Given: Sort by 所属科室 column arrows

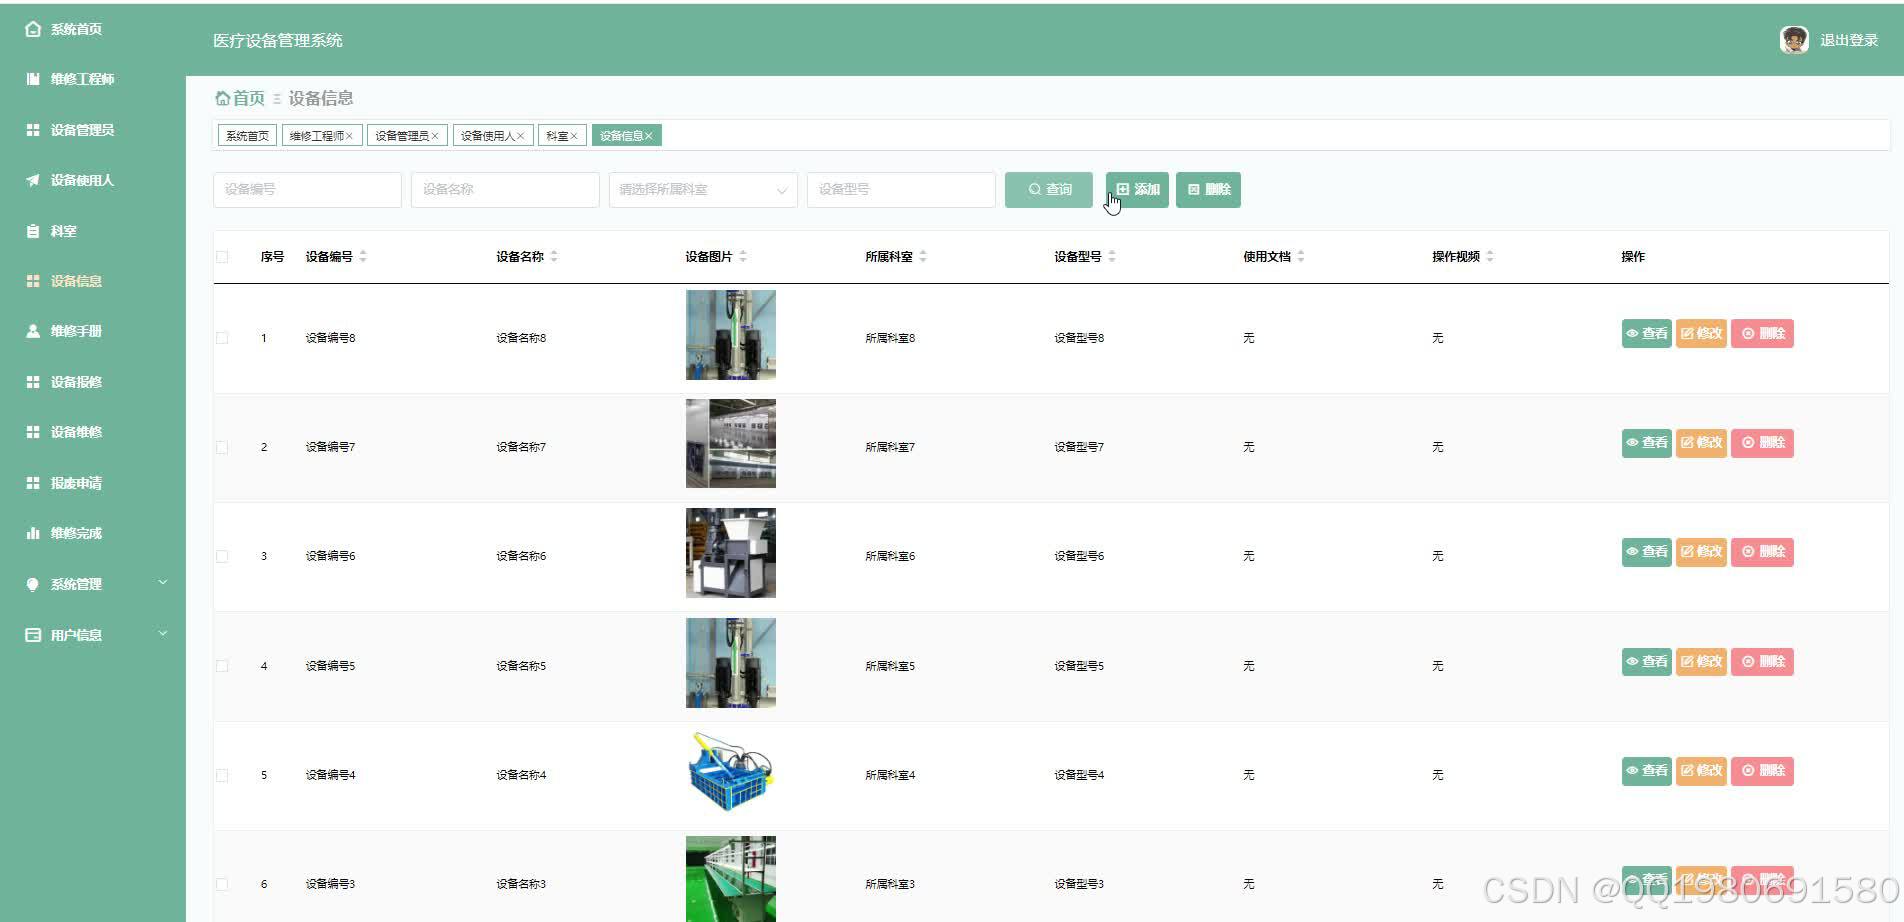Looking at the screenshot, I should (923, 257).
